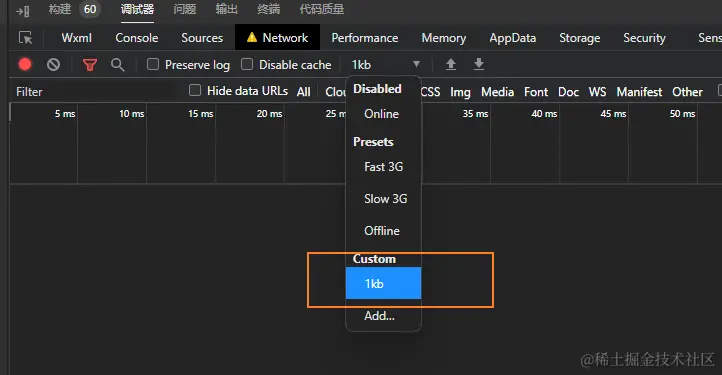Open search with the magnifier icon
The width and height of the screenshot is (722, 375).
point(118,64)
